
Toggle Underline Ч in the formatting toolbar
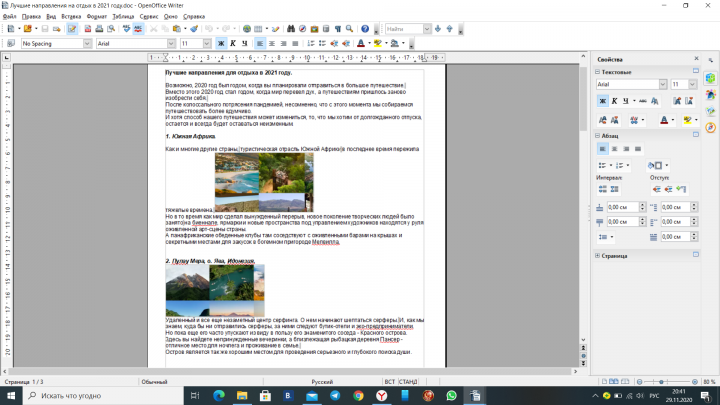pos(244,43)
